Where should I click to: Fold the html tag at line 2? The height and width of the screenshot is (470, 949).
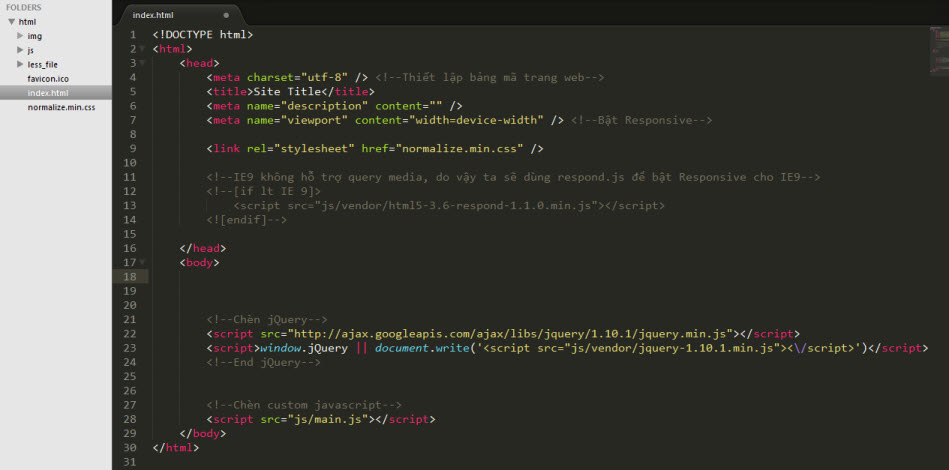coord(142,49)
